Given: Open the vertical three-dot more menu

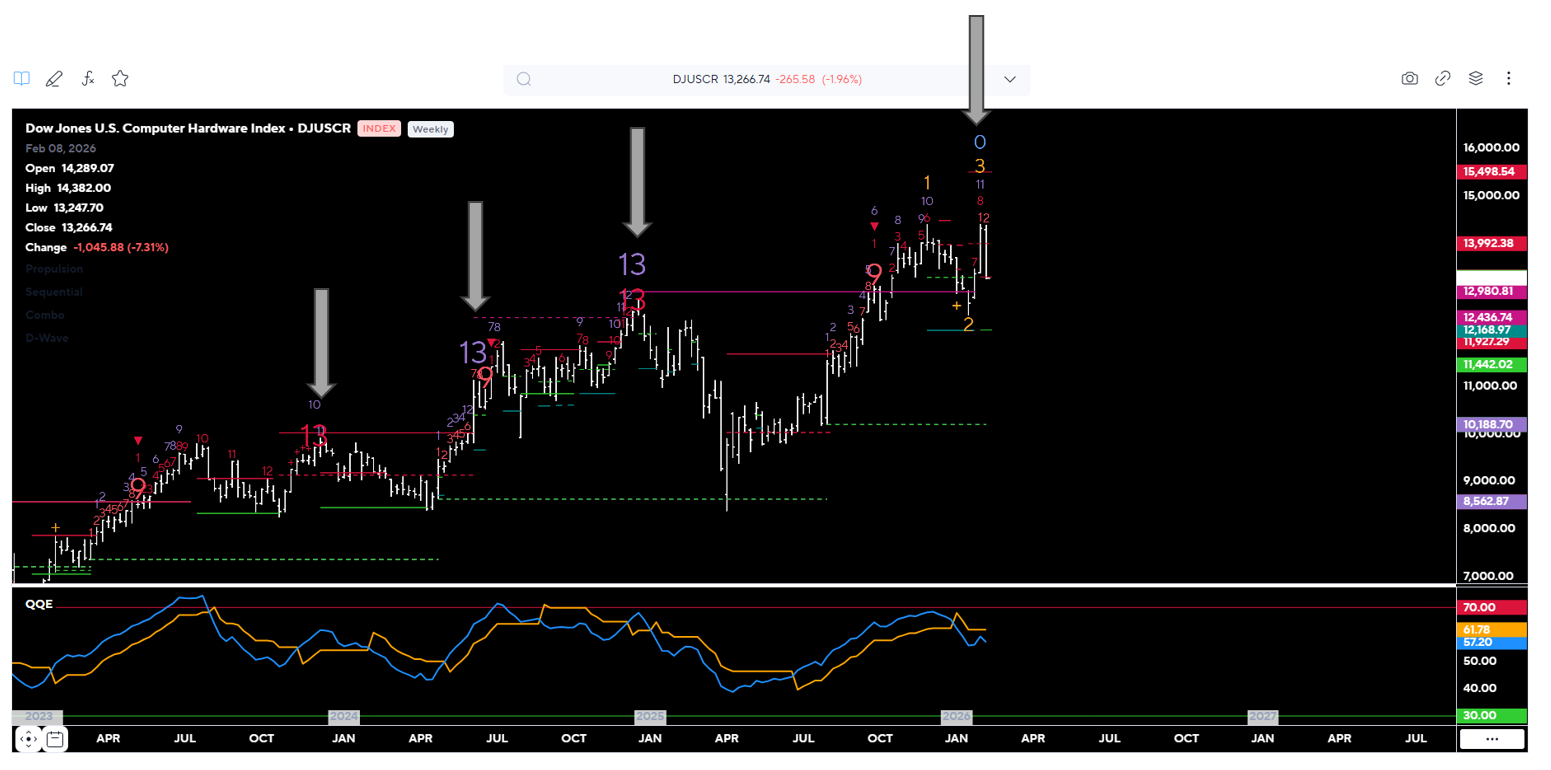Looking at the screenshot, I should [x=1508, y=78].
